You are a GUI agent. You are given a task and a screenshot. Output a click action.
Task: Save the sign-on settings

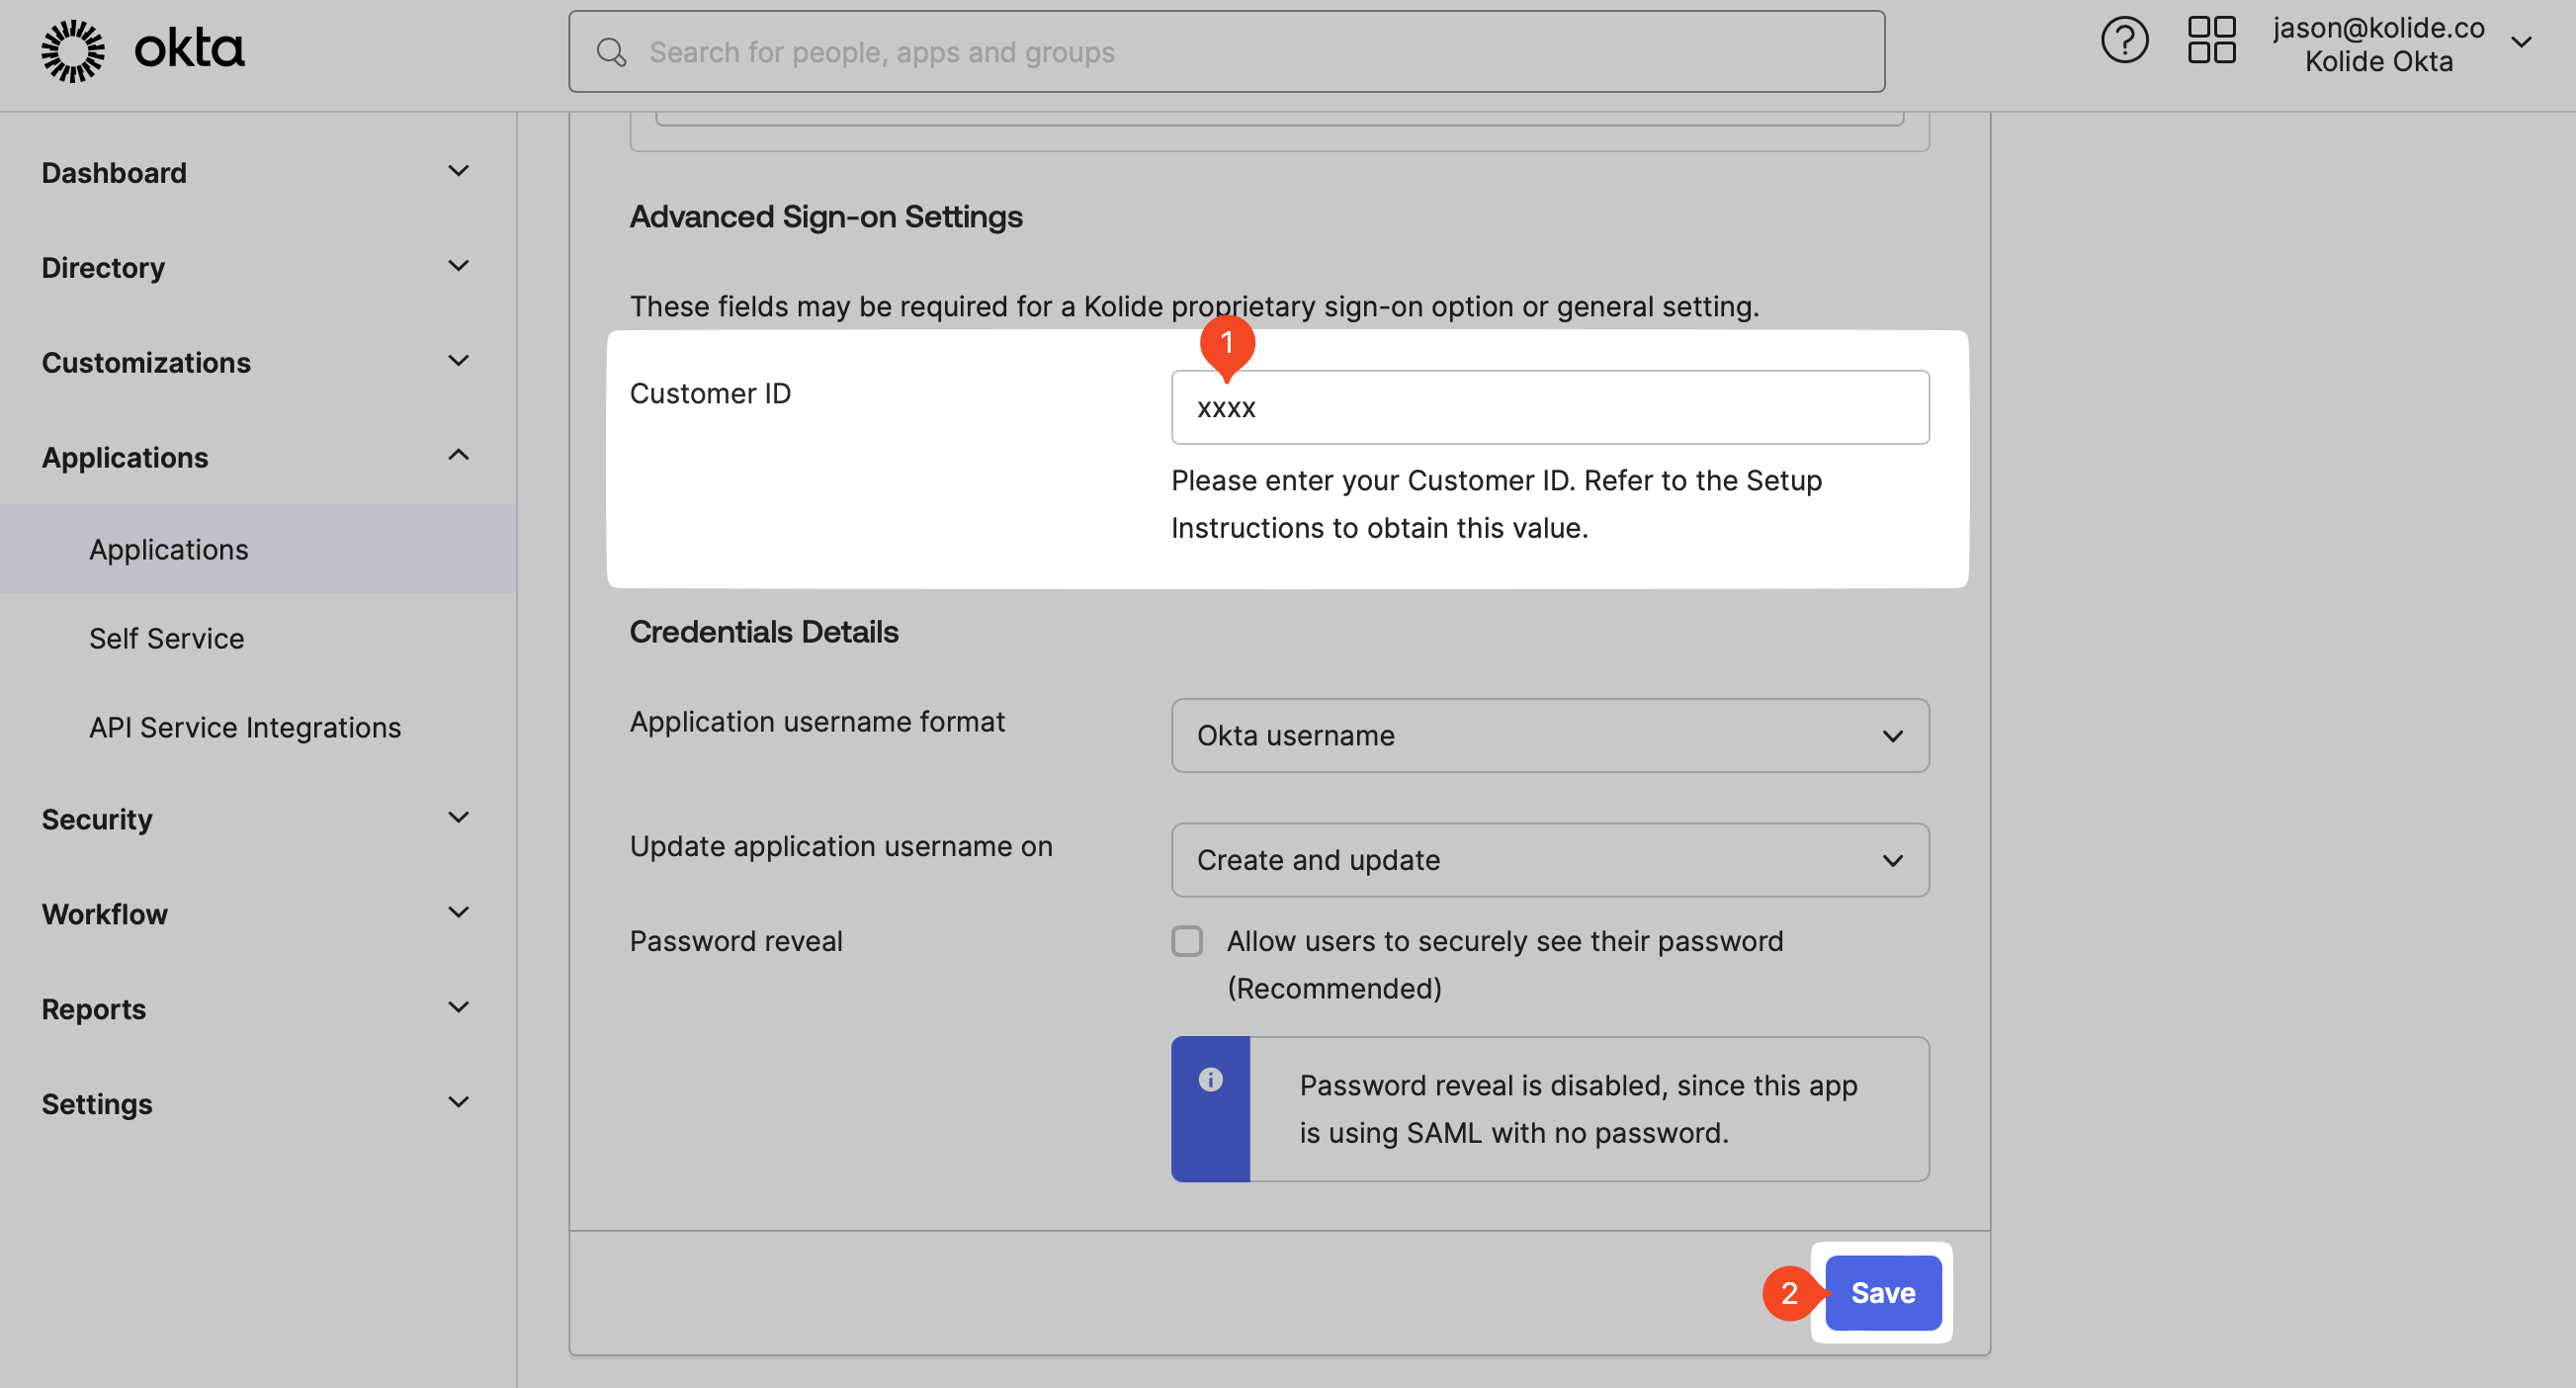pyautogui.click(x=1883, y=1294)
